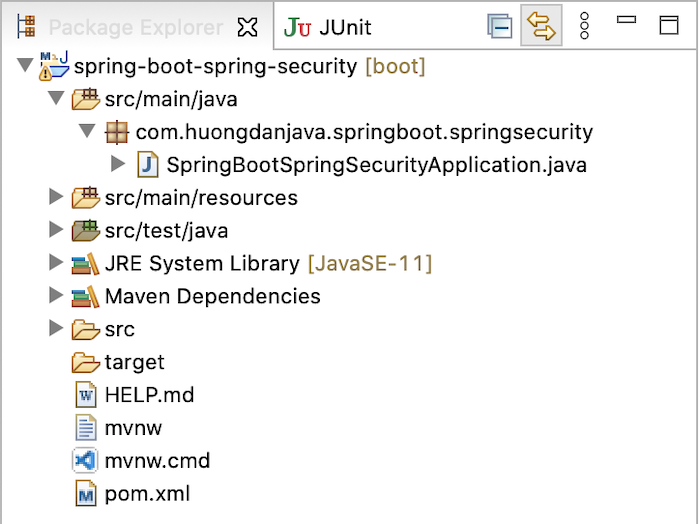Select the Maven Dependencies library
Image resolution: width=700 pixels, height=524 pixels.
tap(196, 296)
